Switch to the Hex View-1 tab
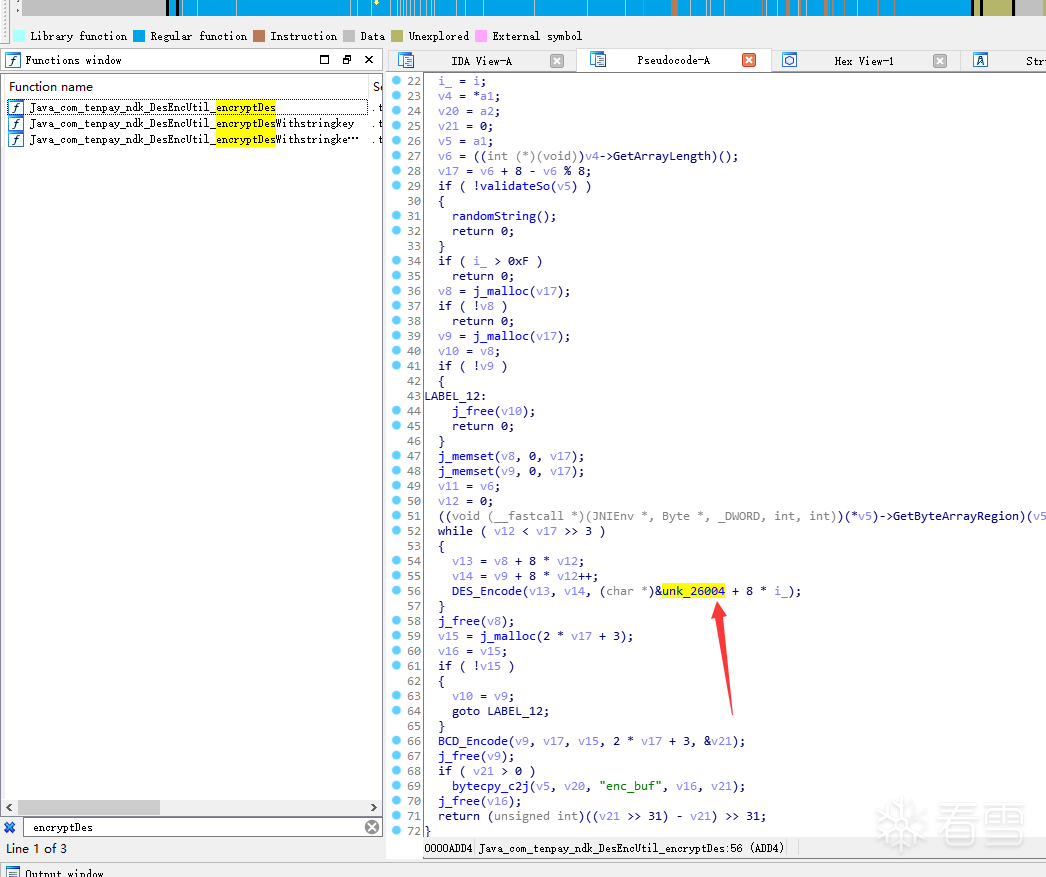The image size is (1046, 877). click(863, 61)
